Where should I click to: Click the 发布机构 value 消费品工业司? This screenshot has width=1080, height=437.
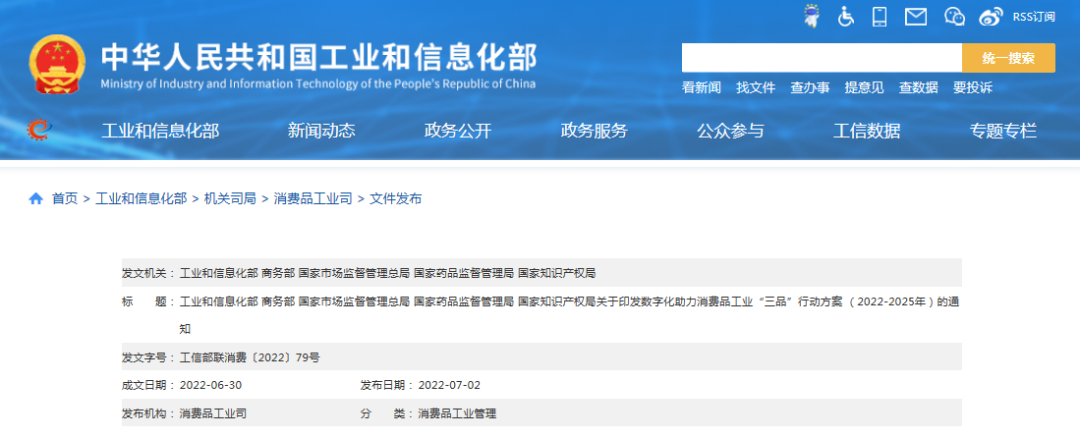pos(213,414)
